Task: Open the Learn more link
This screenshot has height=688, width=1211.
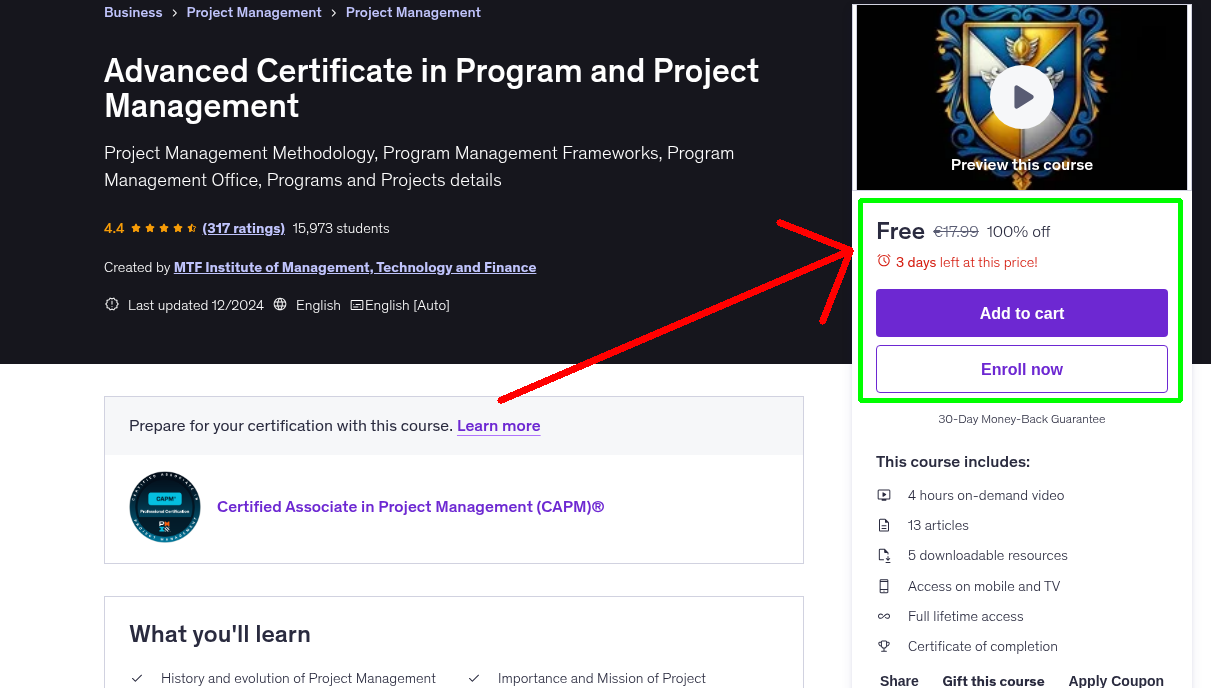Action: (498, 426)
